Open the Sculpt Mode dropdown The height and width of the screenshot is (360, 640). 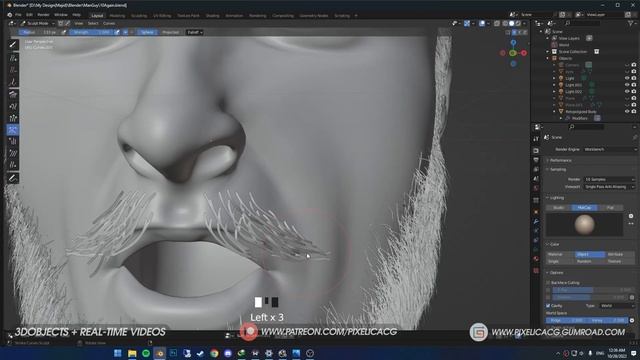(38, 24)
